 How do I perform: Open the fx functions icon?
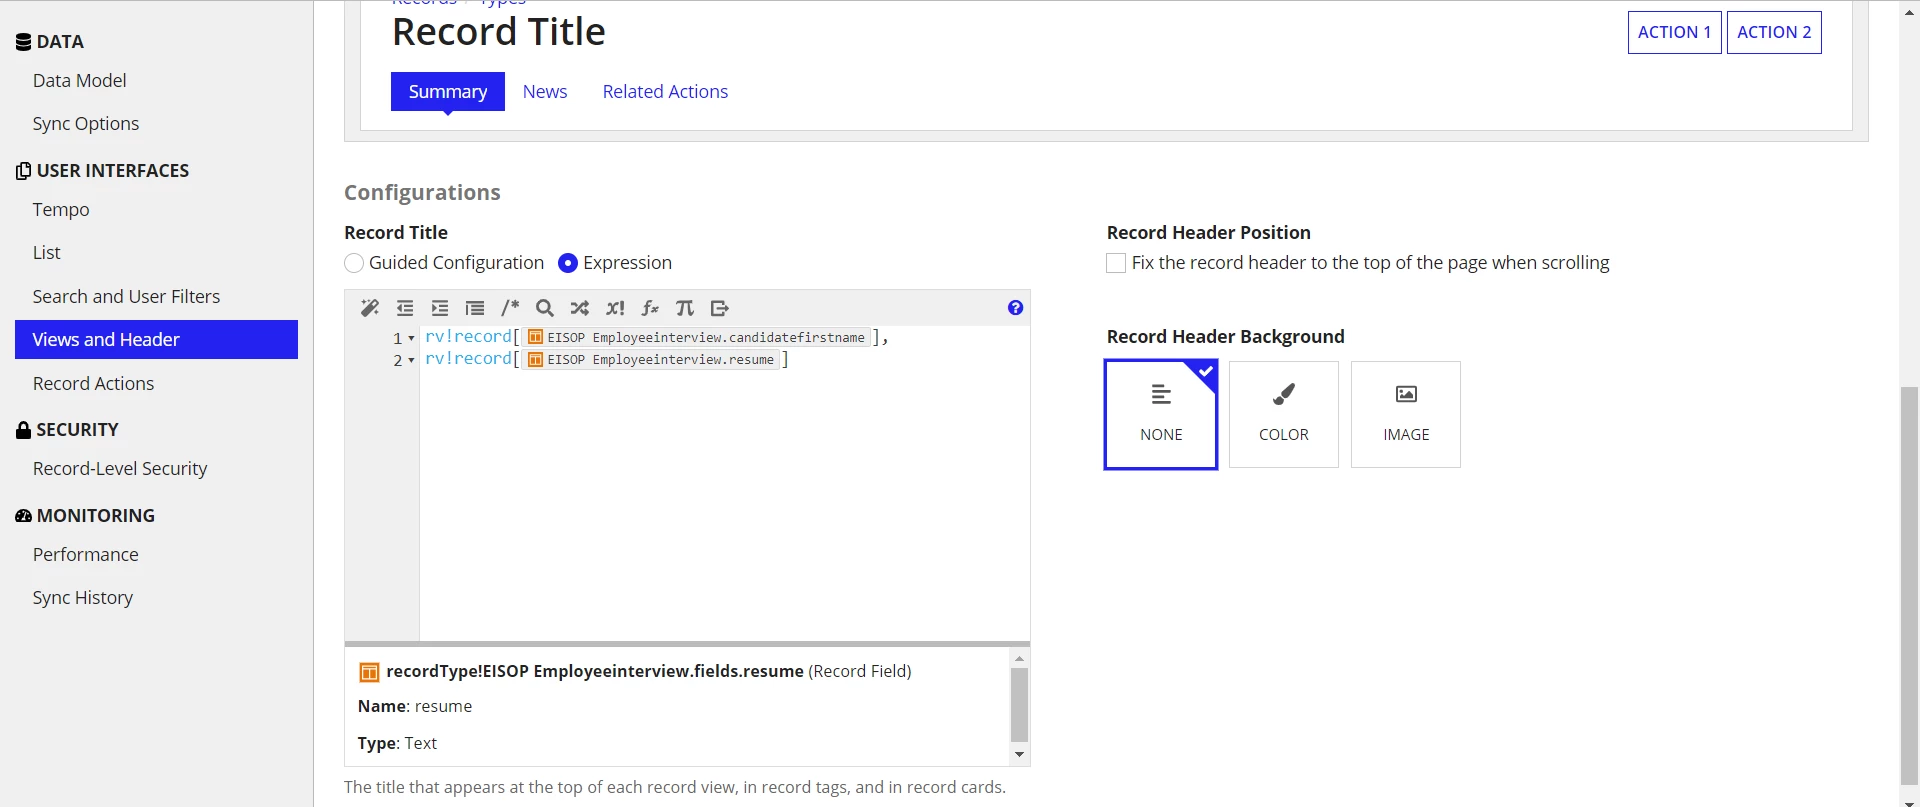point(650,308)
